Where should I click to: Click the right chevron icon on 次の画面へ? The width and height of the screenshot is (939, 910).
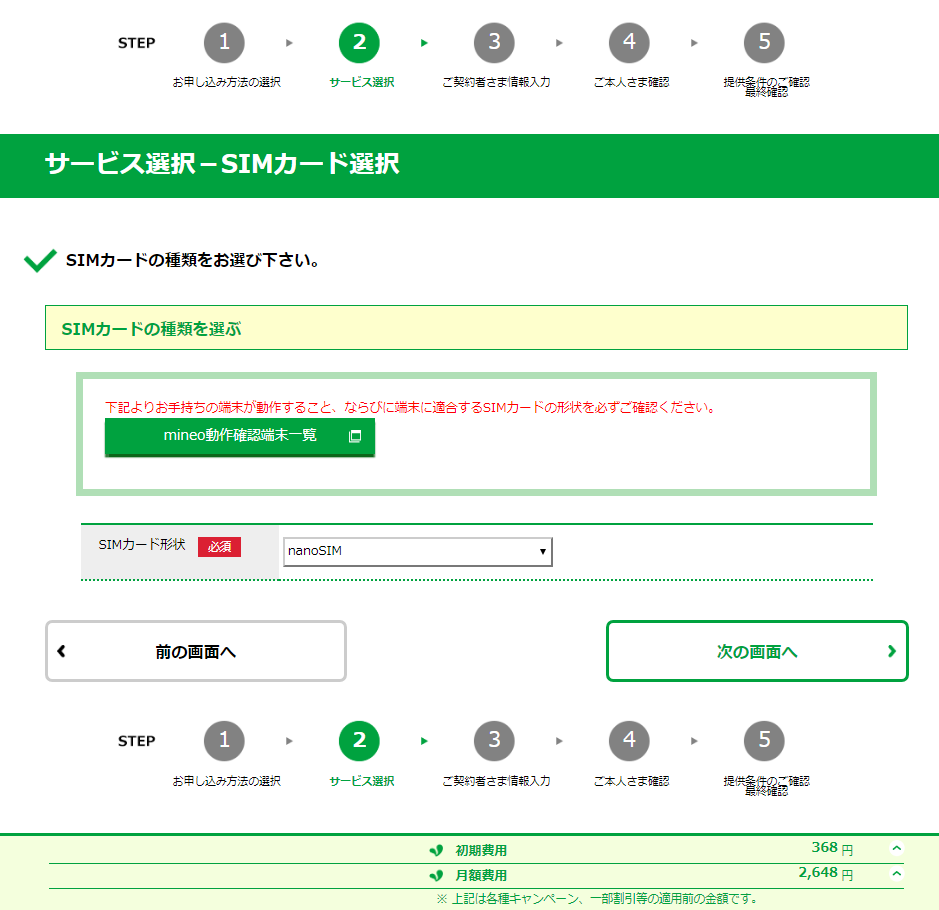(892, 651)
